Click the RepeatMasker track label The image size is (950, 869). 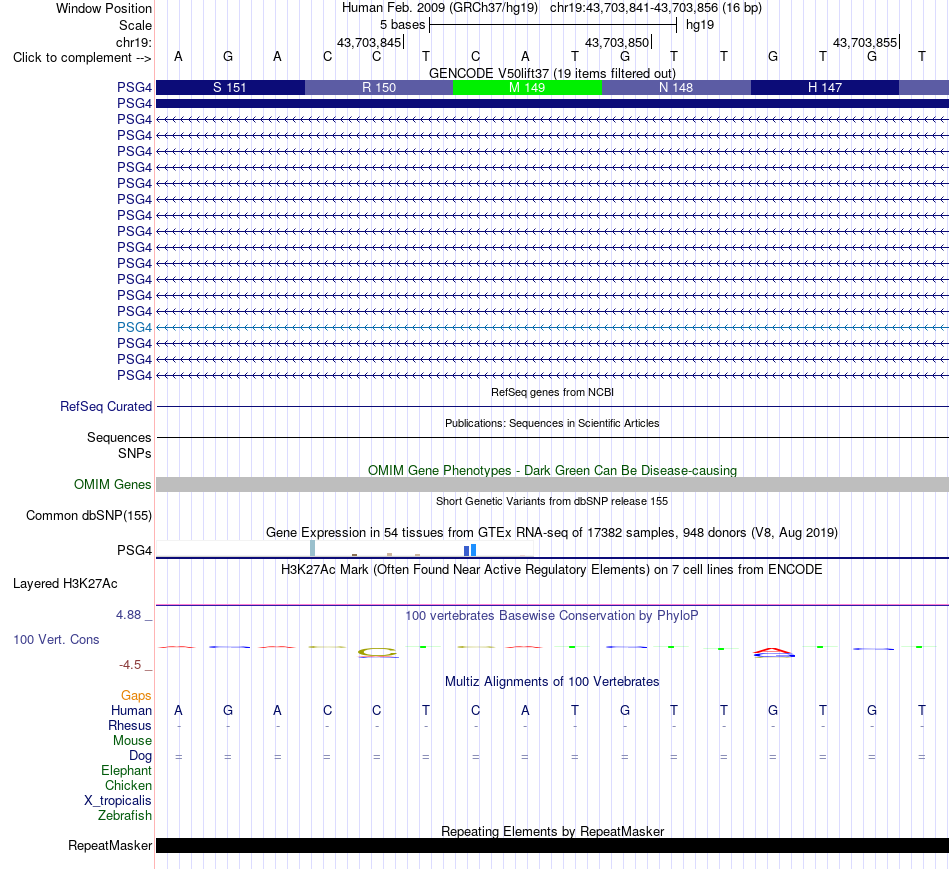[110, 845]
